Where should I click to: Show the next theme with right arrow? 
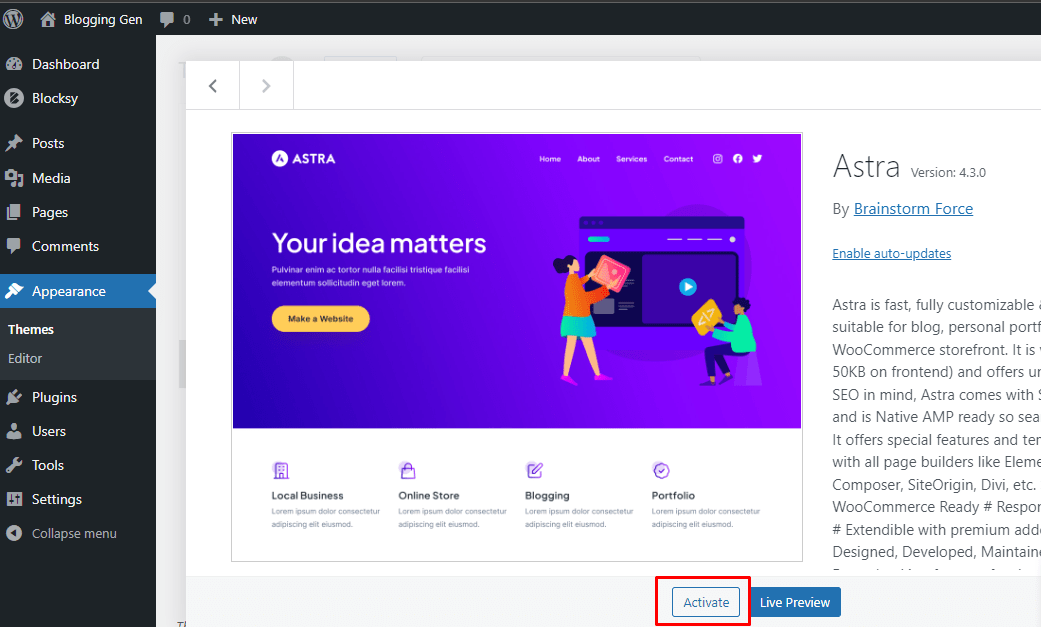(x=266, y=85)
